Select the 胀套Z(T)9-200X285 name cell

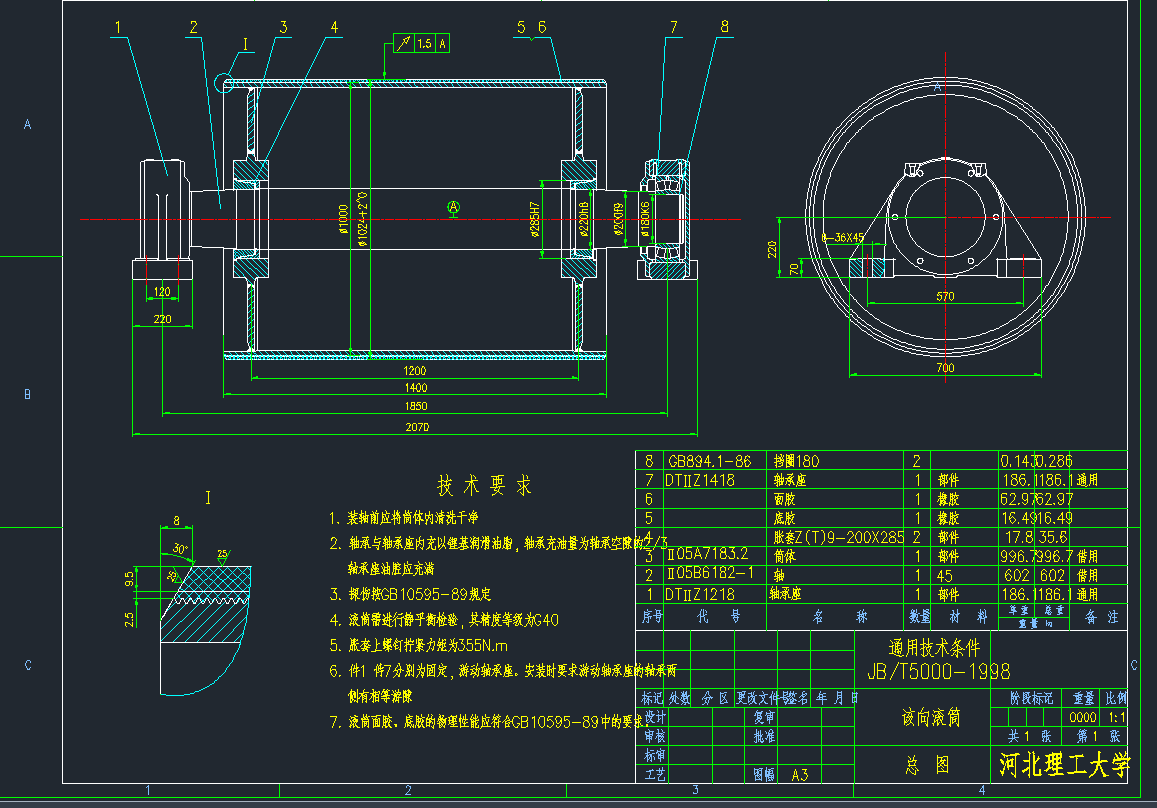coord(836,537)
